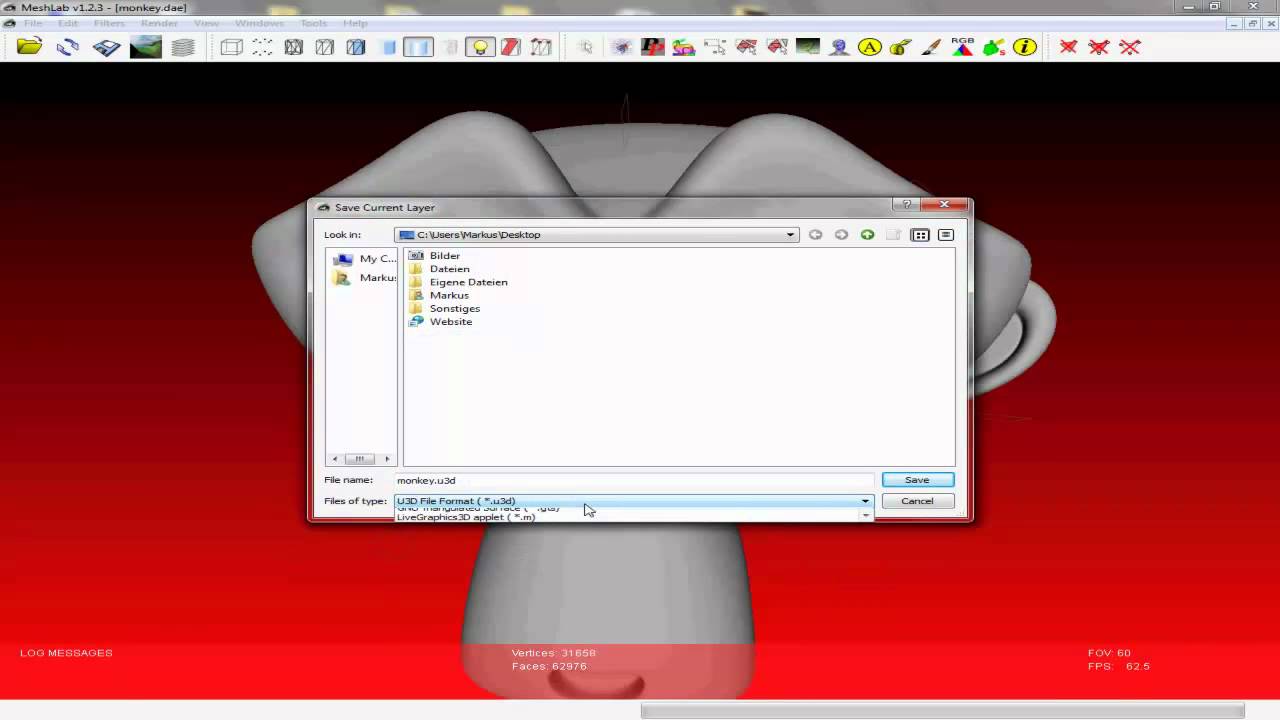The width and height of the screenshot is (1280, 720).
Task: Click the File name input field
Action: pyautogui.click(x=634, y=480)
